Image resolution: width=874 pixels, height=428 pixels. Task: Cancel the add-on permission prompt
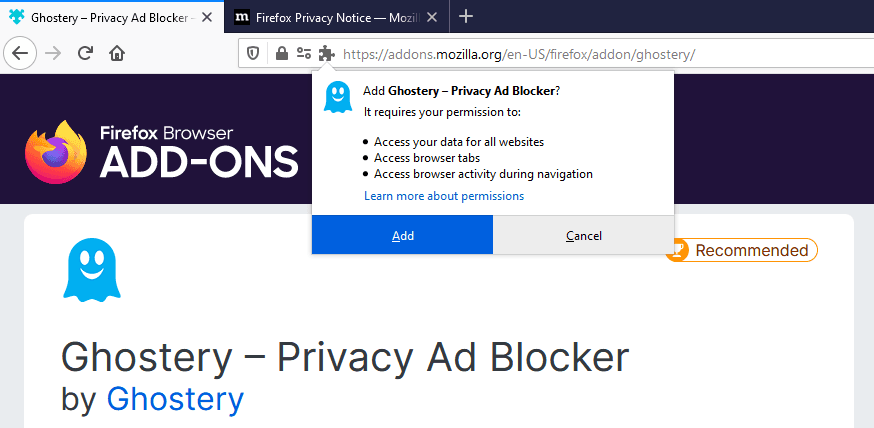click(583, 236)
